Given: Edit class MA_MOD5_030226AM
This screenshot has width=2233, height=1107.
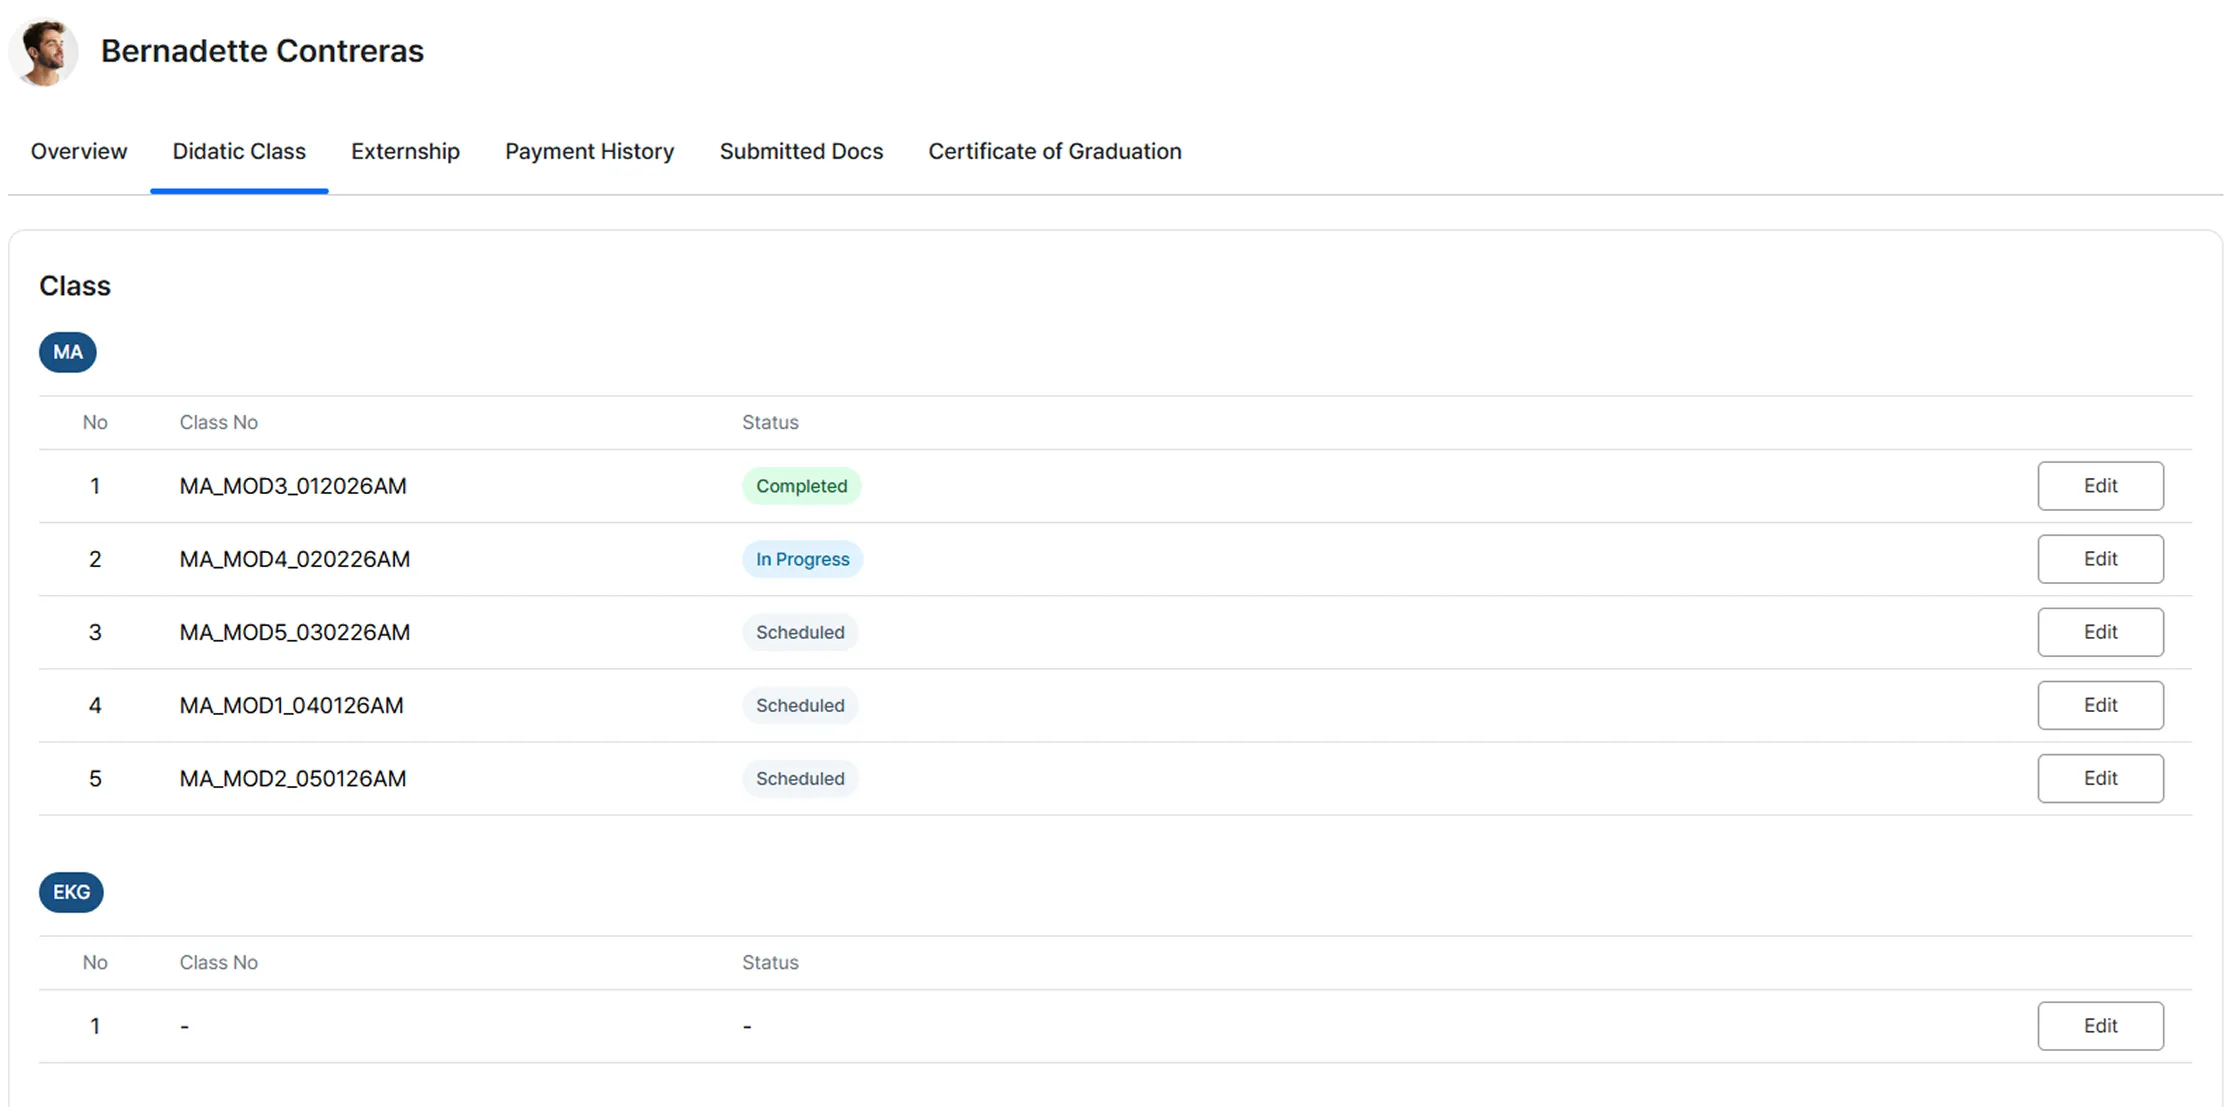Looking at the screenshot, I should (x=2099, y=632).
